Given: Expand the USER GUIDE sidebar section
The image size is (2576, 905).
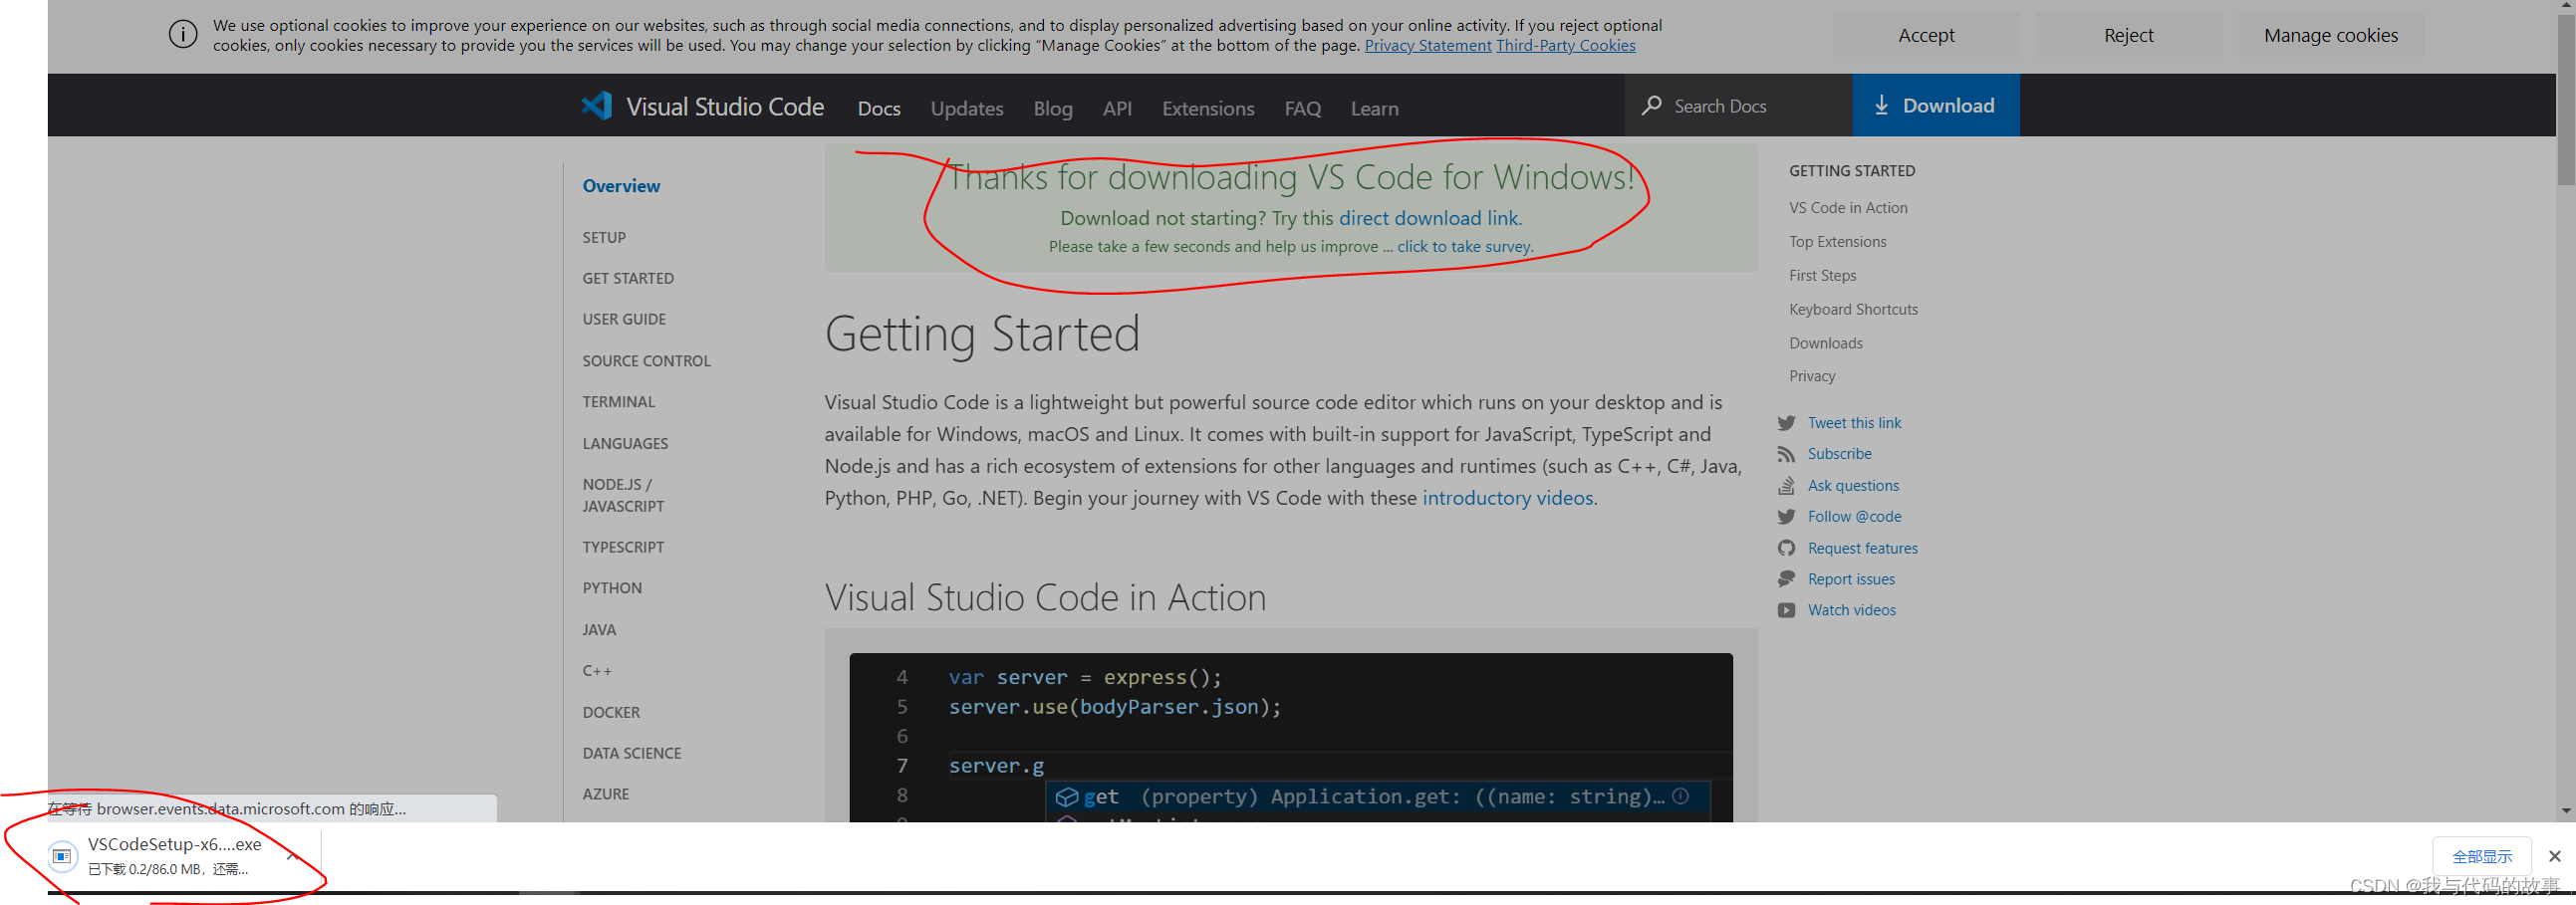Looking at the screenshot, I should pos(624,319).
